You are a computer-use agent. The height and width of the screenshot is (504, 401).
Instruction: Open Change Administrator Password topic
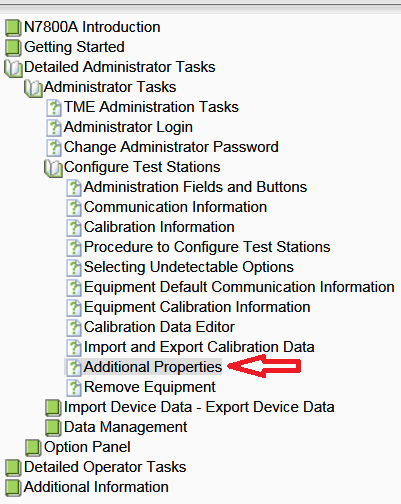click(171, 147)
